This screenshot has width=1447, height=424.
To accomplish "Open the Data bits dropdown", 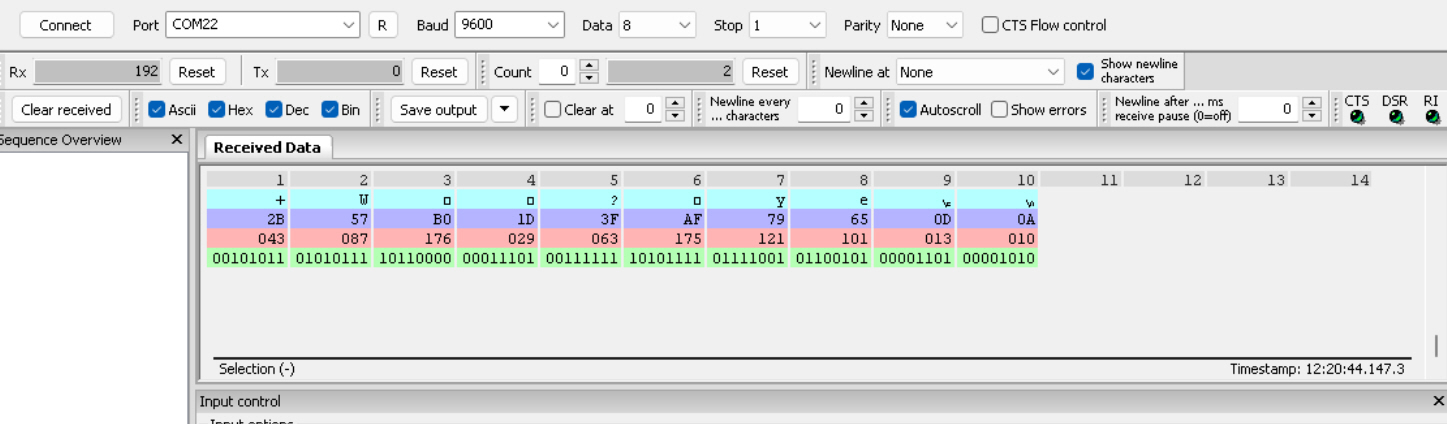I will tap(657, 25).
